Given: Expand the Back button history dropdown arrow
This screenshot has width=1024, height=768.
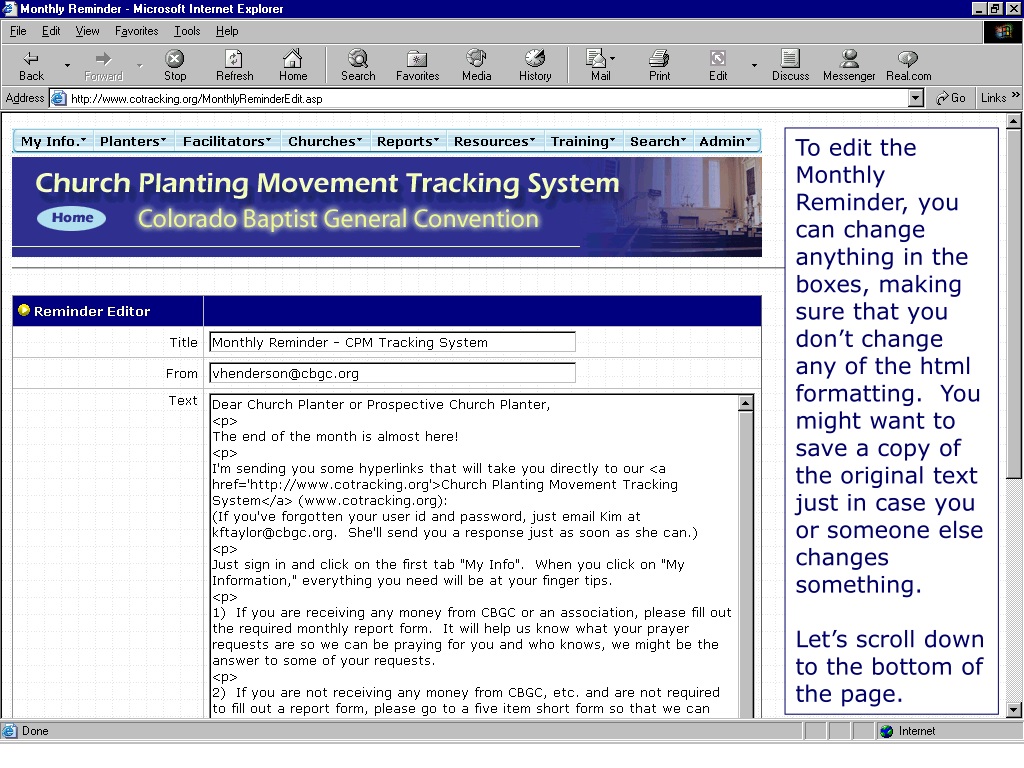Looking at the screenshot, I should tap(67, 65).
